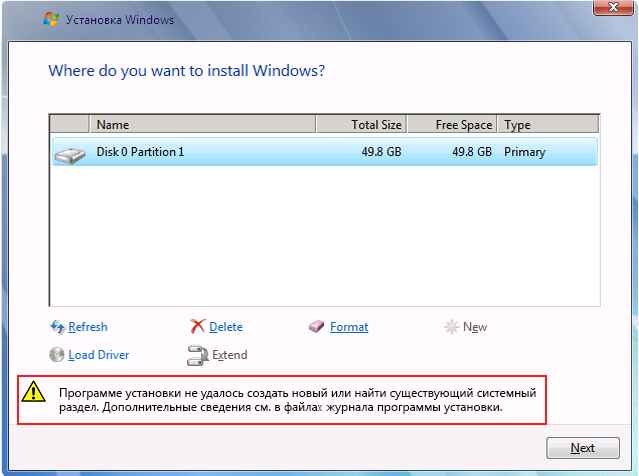The image size is (639, 476).
Task: Click the 49.8 GB total size value
Action: click(381, 152)
